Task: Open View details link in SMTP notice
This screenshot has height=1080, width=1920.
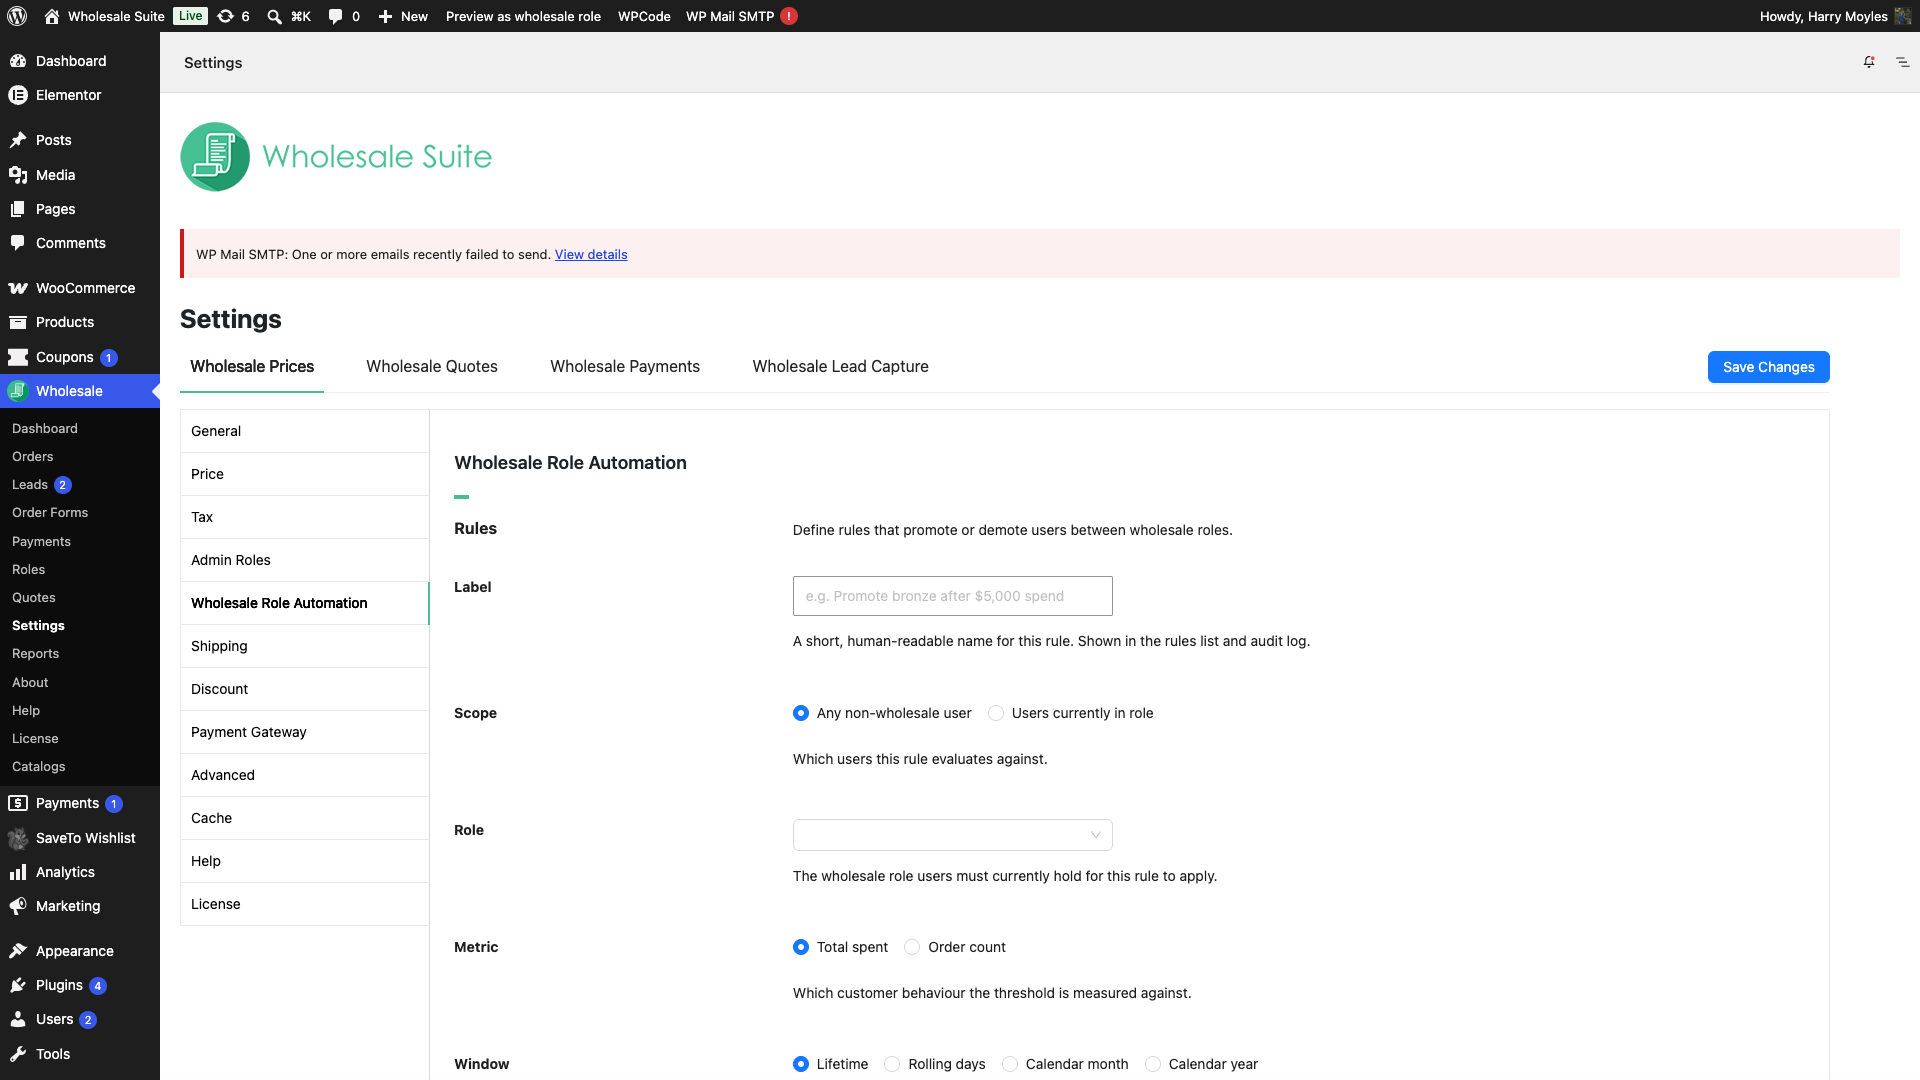Action: [x=591, y=254]
